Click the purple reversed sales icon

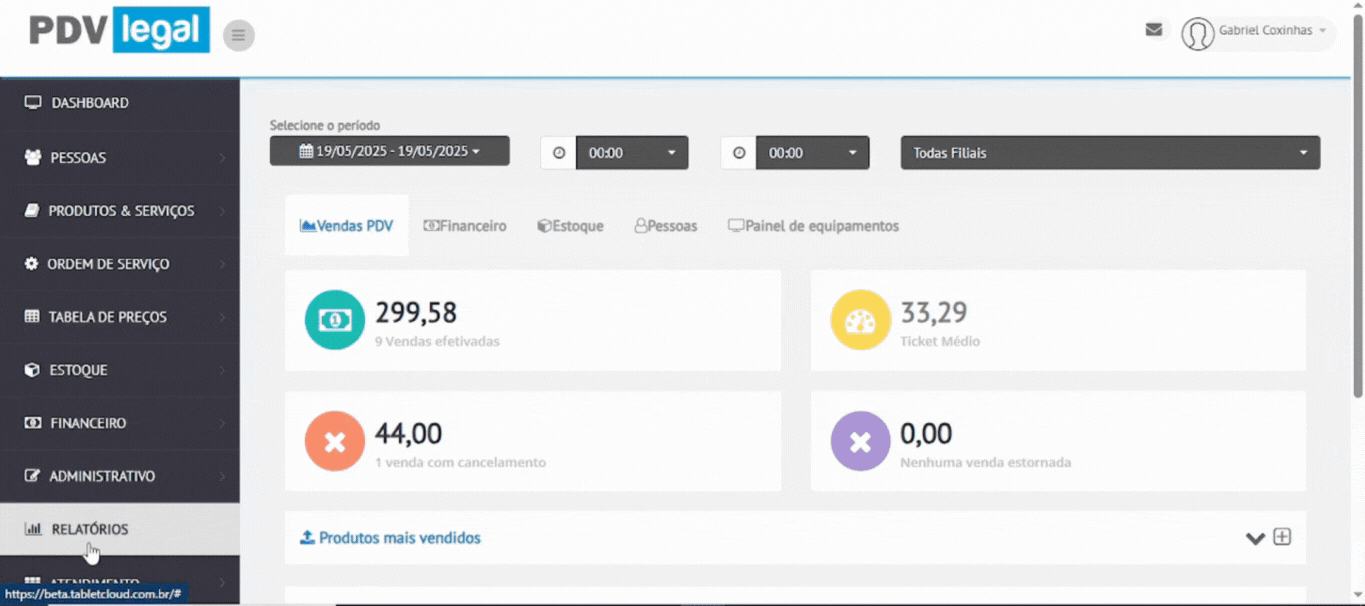click(x=860, y=441)
